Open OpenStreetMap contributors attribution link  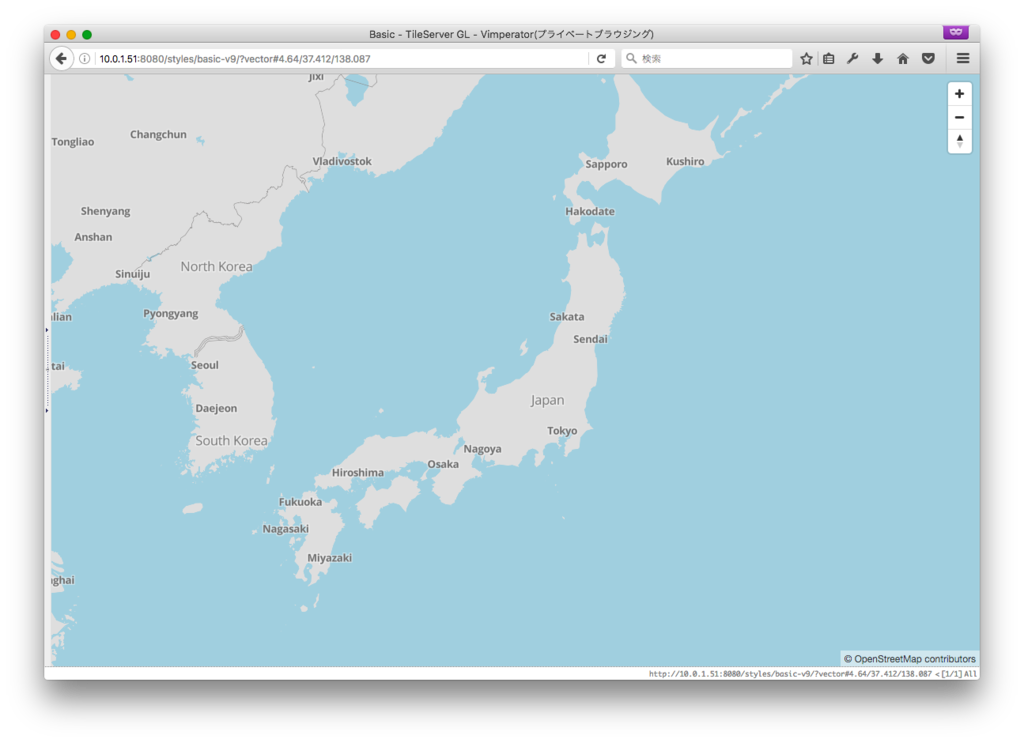click(x=910, y=659)
